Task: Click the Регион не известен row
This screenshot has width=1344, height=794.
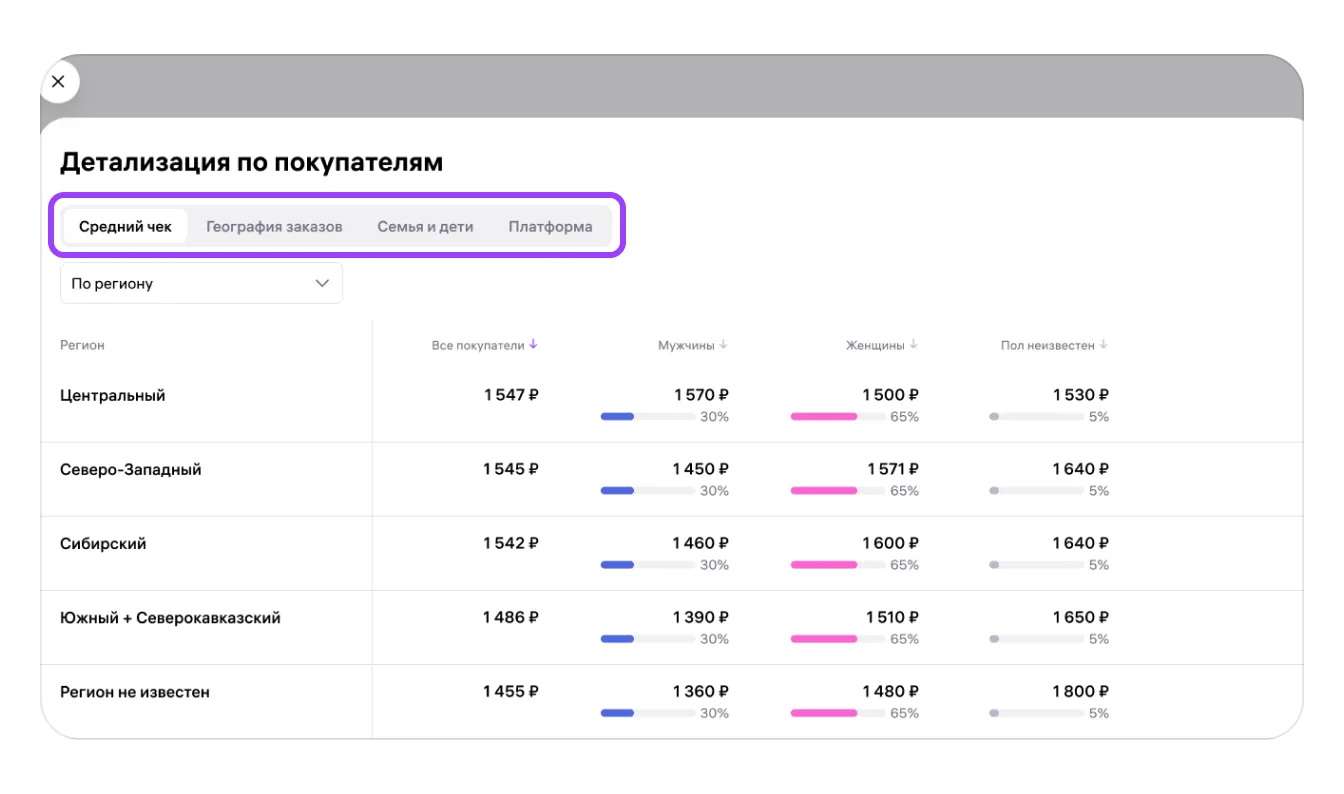Action: (x=135, y=692)
